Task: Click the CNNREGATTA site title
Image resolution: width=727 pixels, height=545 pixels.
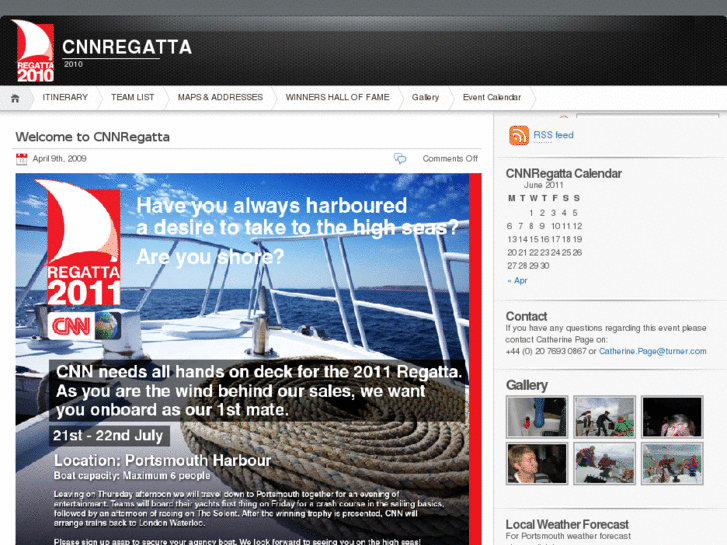Action: (127, 47)
